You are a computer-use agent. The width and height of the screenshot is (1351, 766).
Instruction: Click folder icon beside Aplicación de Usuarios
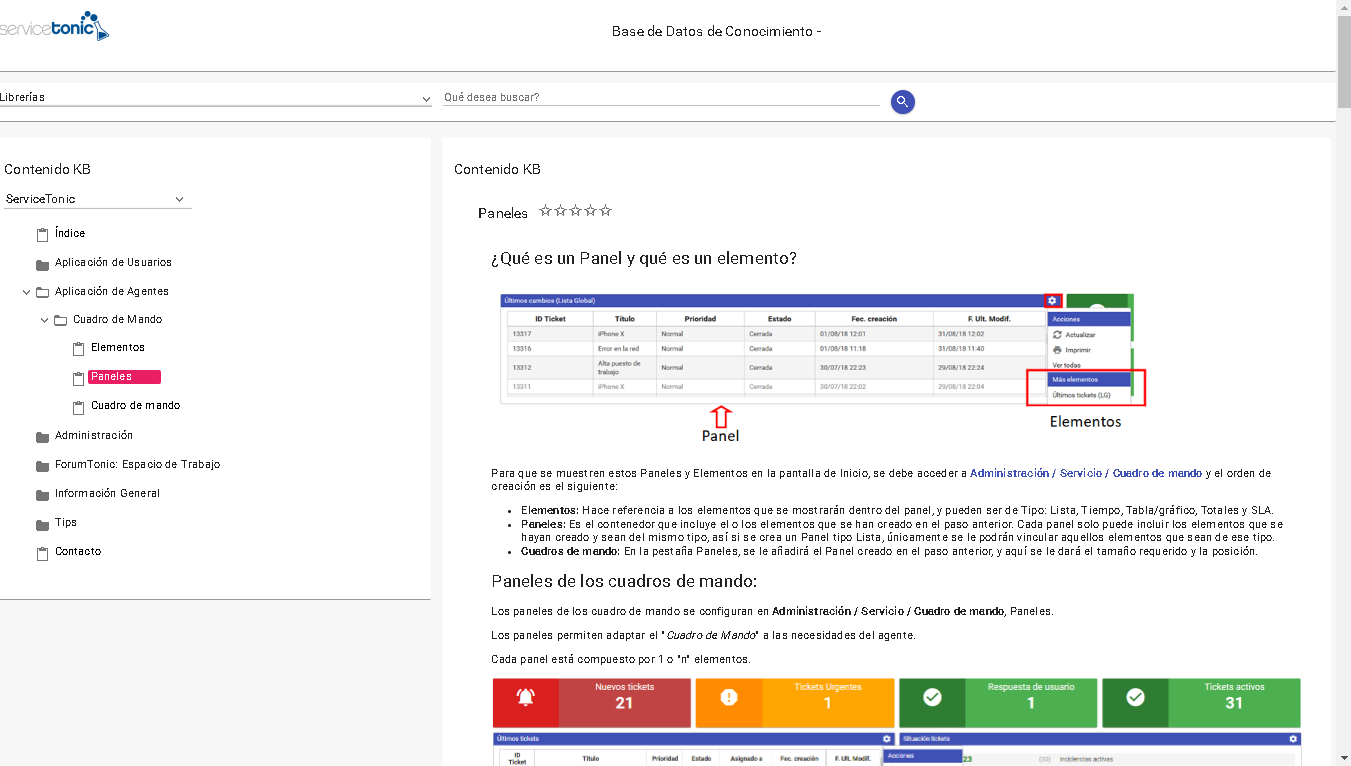42,265
